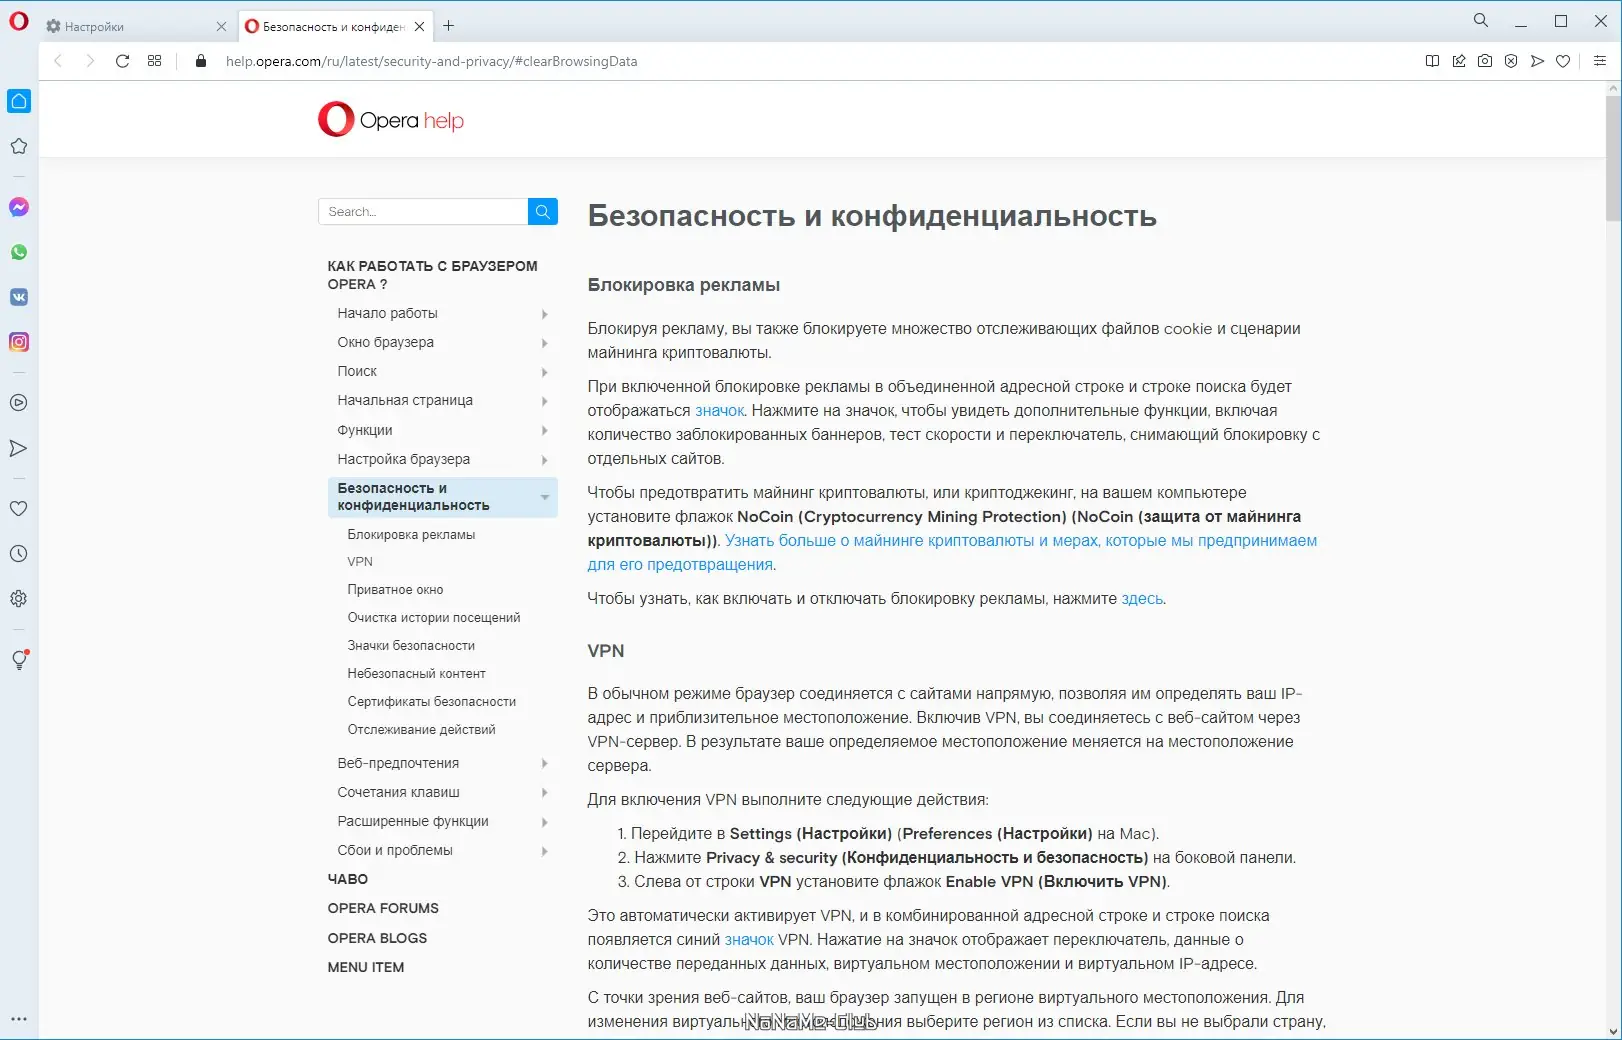Collapse the 'Безопасность и конфиденциальность' section arrow
Viewport: 1622px width, 1040px height.
pos(545,497)
